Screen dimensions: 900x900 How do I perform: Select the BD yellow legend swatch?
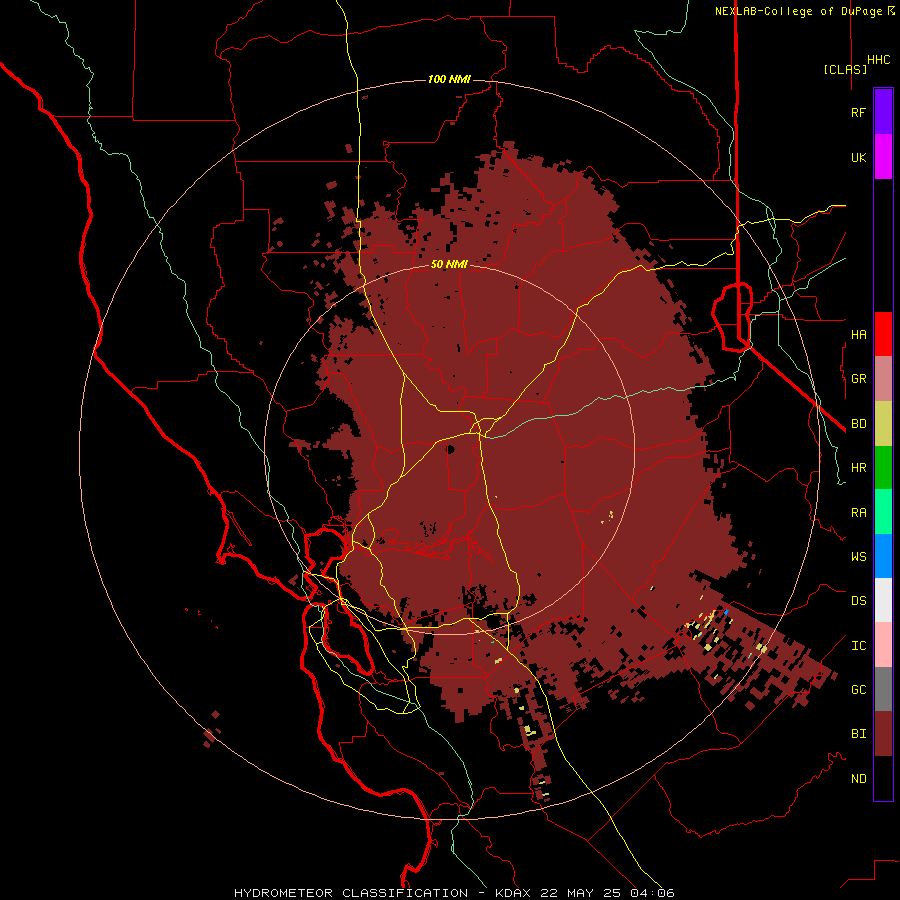(x=883, y=424)
